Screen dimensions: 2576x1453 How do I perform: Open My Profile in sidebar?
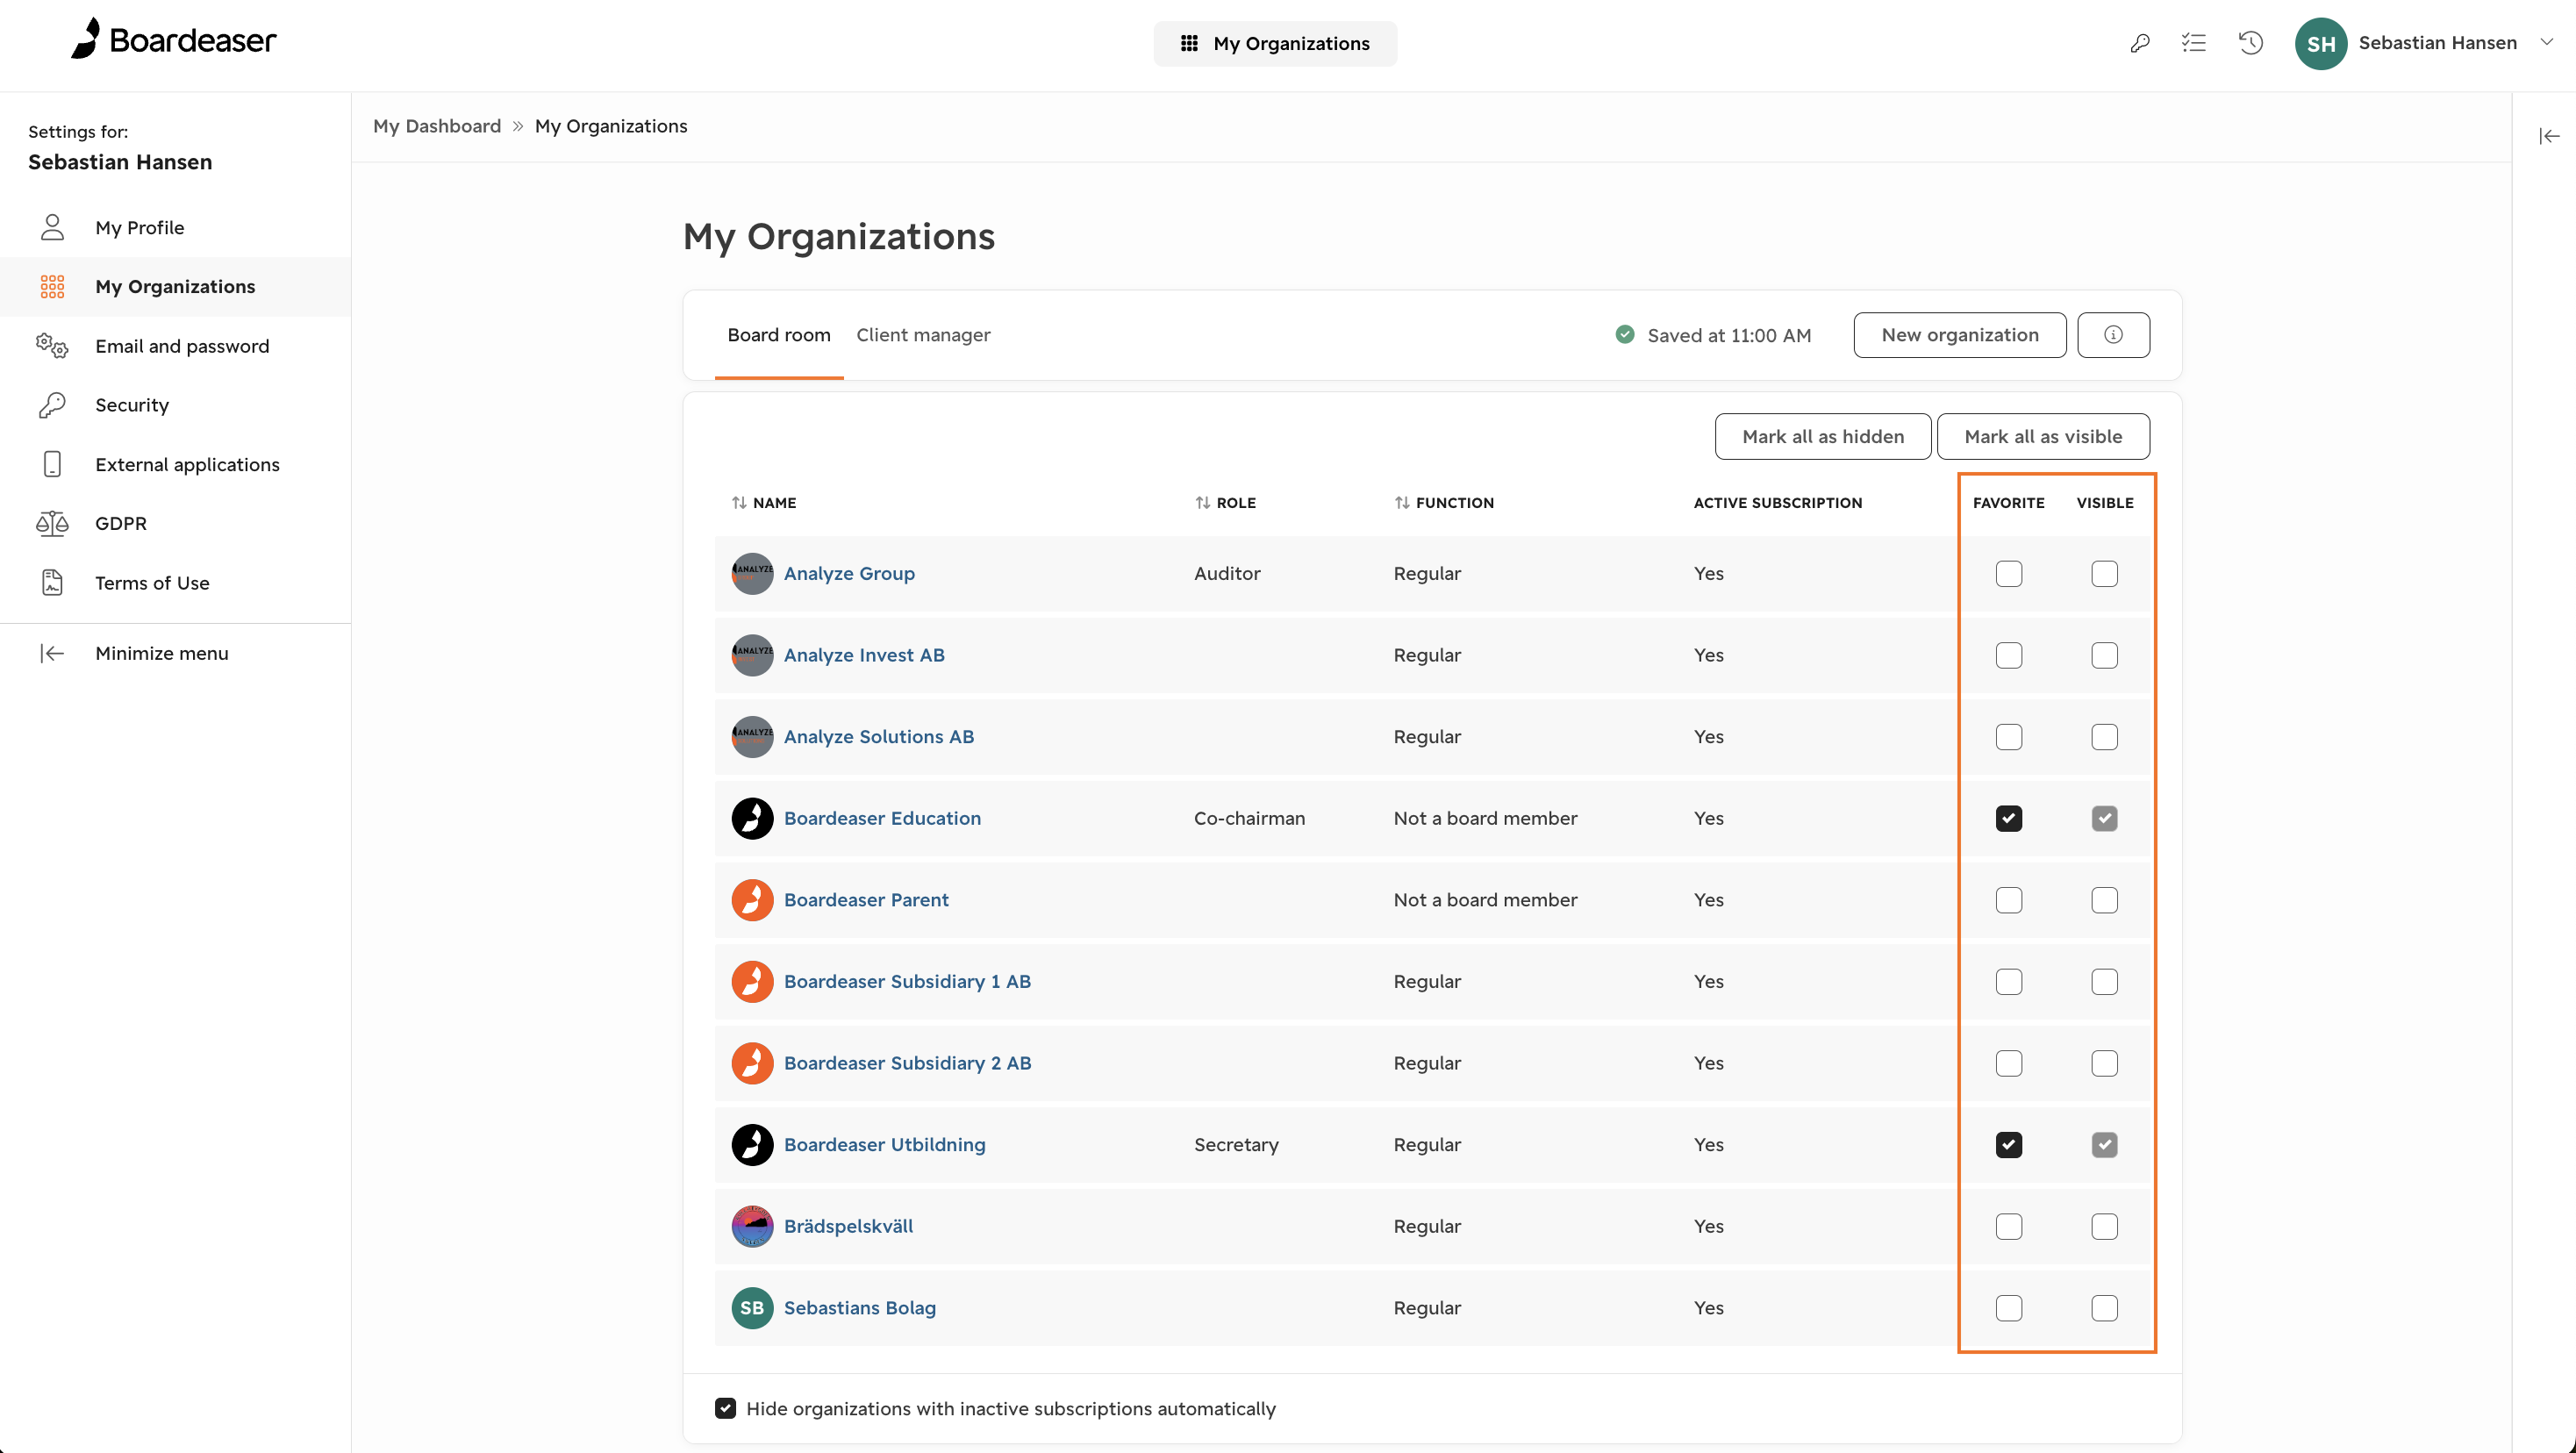(175, 228)
